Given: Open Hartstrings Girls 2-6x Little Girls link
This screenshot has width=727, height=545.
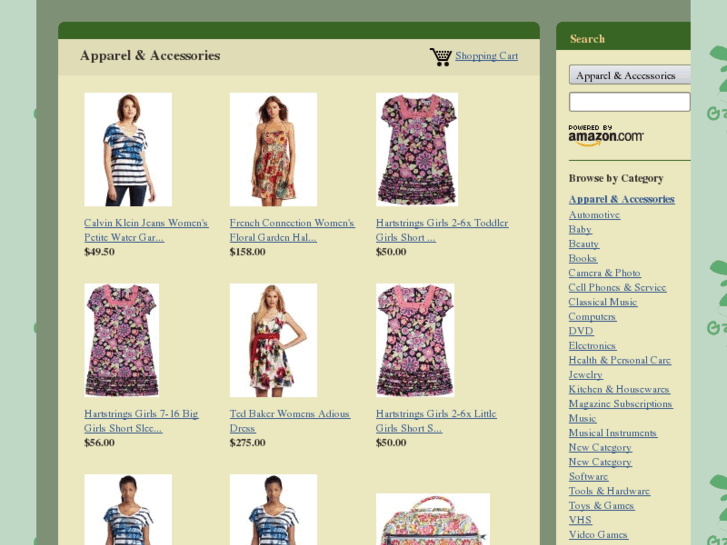Looking at the screenshot, I should point(436,421).
